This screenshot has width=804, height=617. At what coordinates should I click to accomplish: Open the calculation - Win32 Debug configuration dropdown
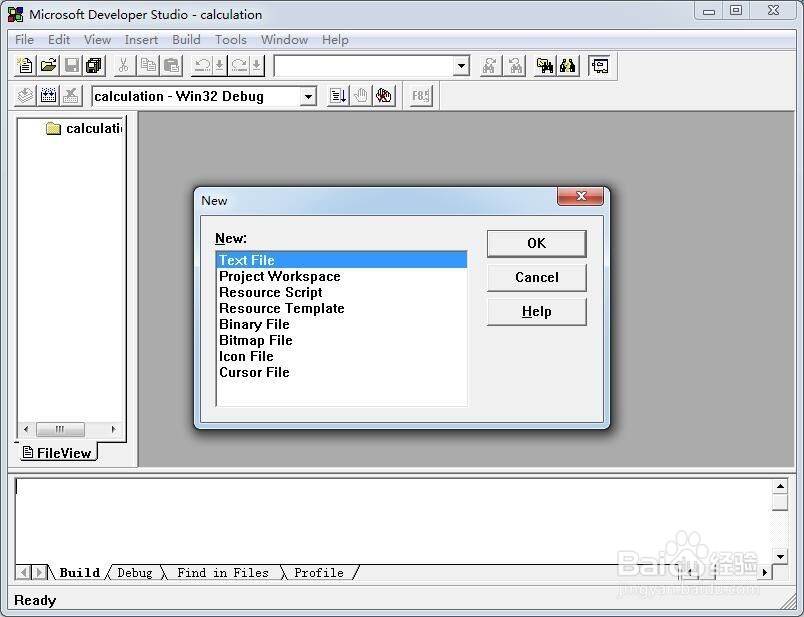click(x=308, y=96)
